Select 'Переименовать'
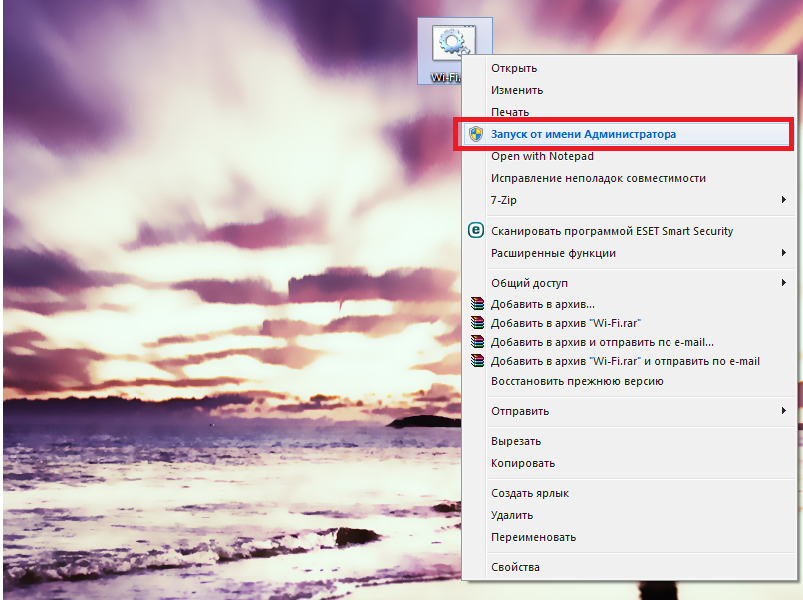This screenshot has width=803, height=600. (629, 538)
